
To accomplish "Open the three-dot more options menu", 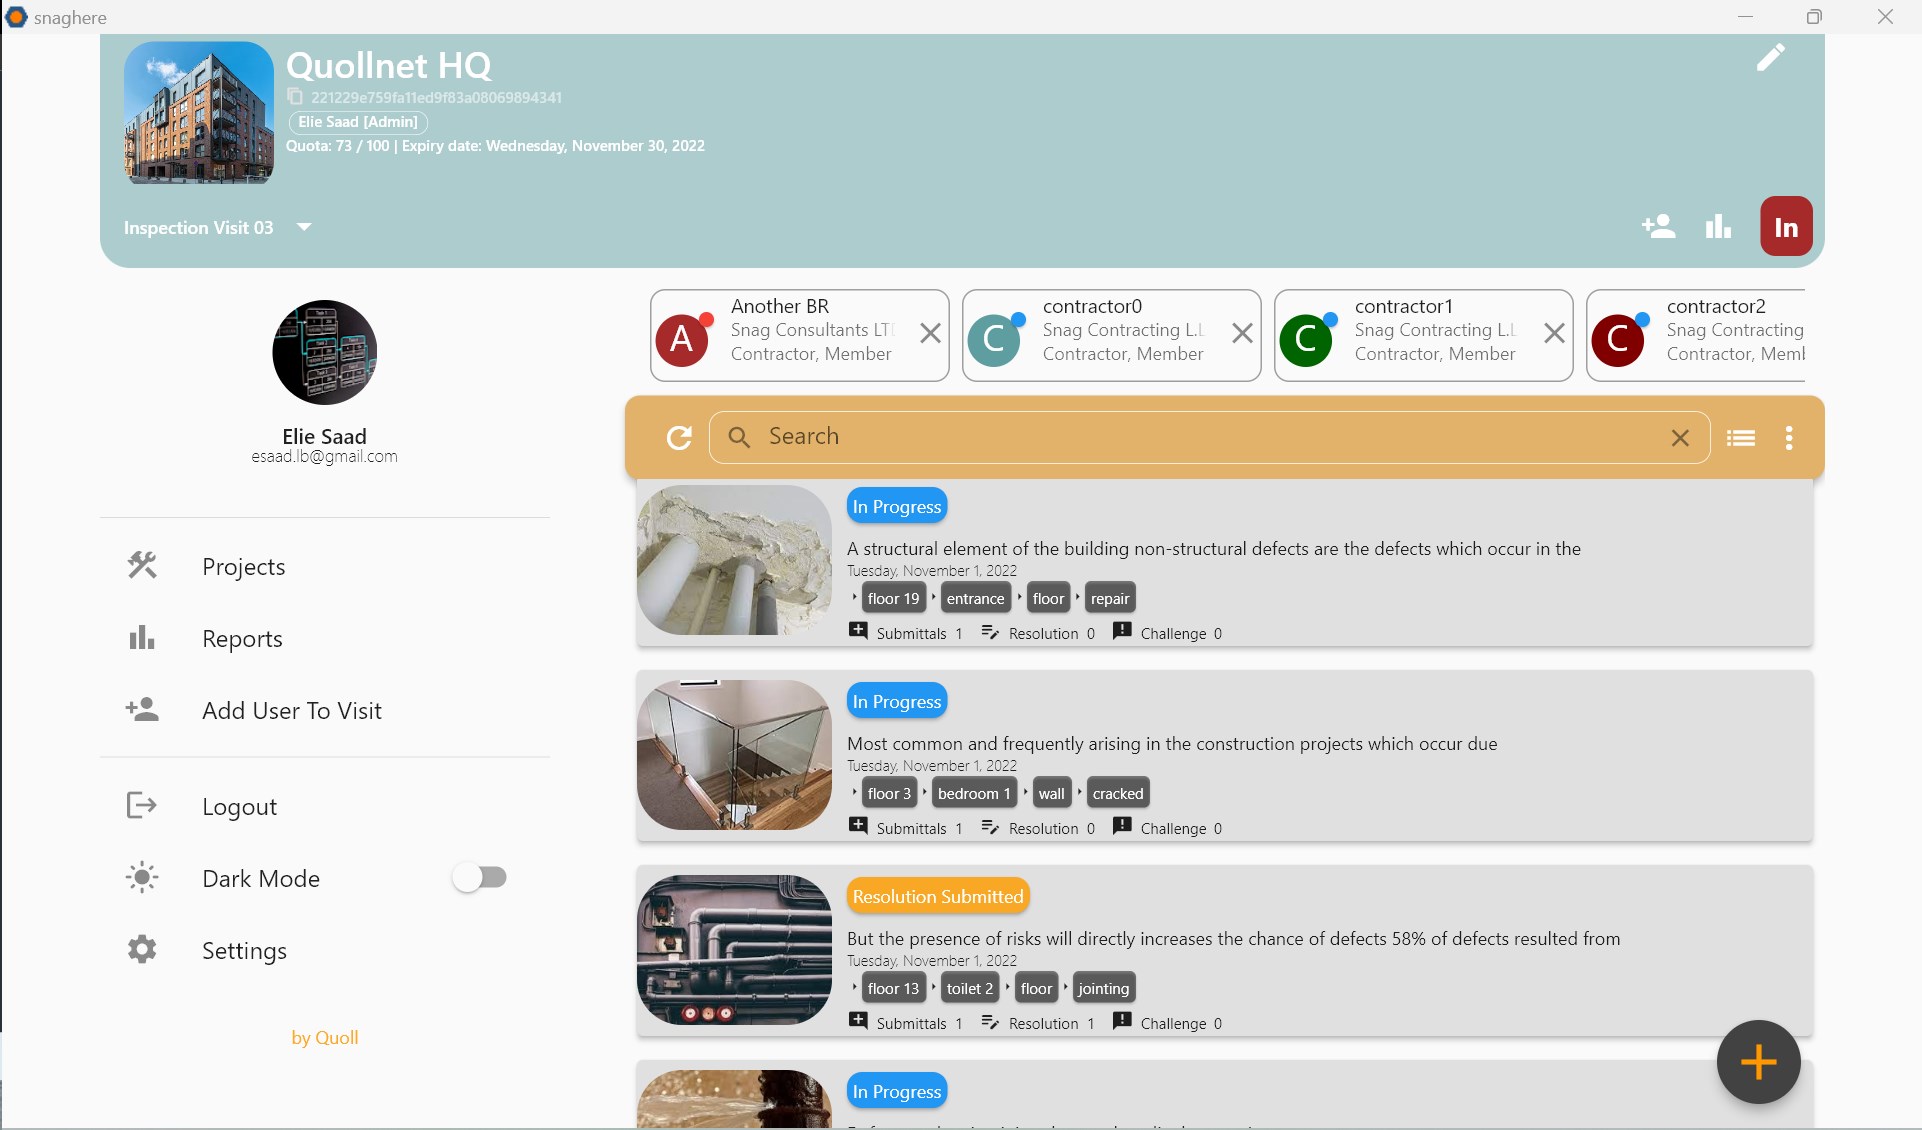I will point(1789,437).
